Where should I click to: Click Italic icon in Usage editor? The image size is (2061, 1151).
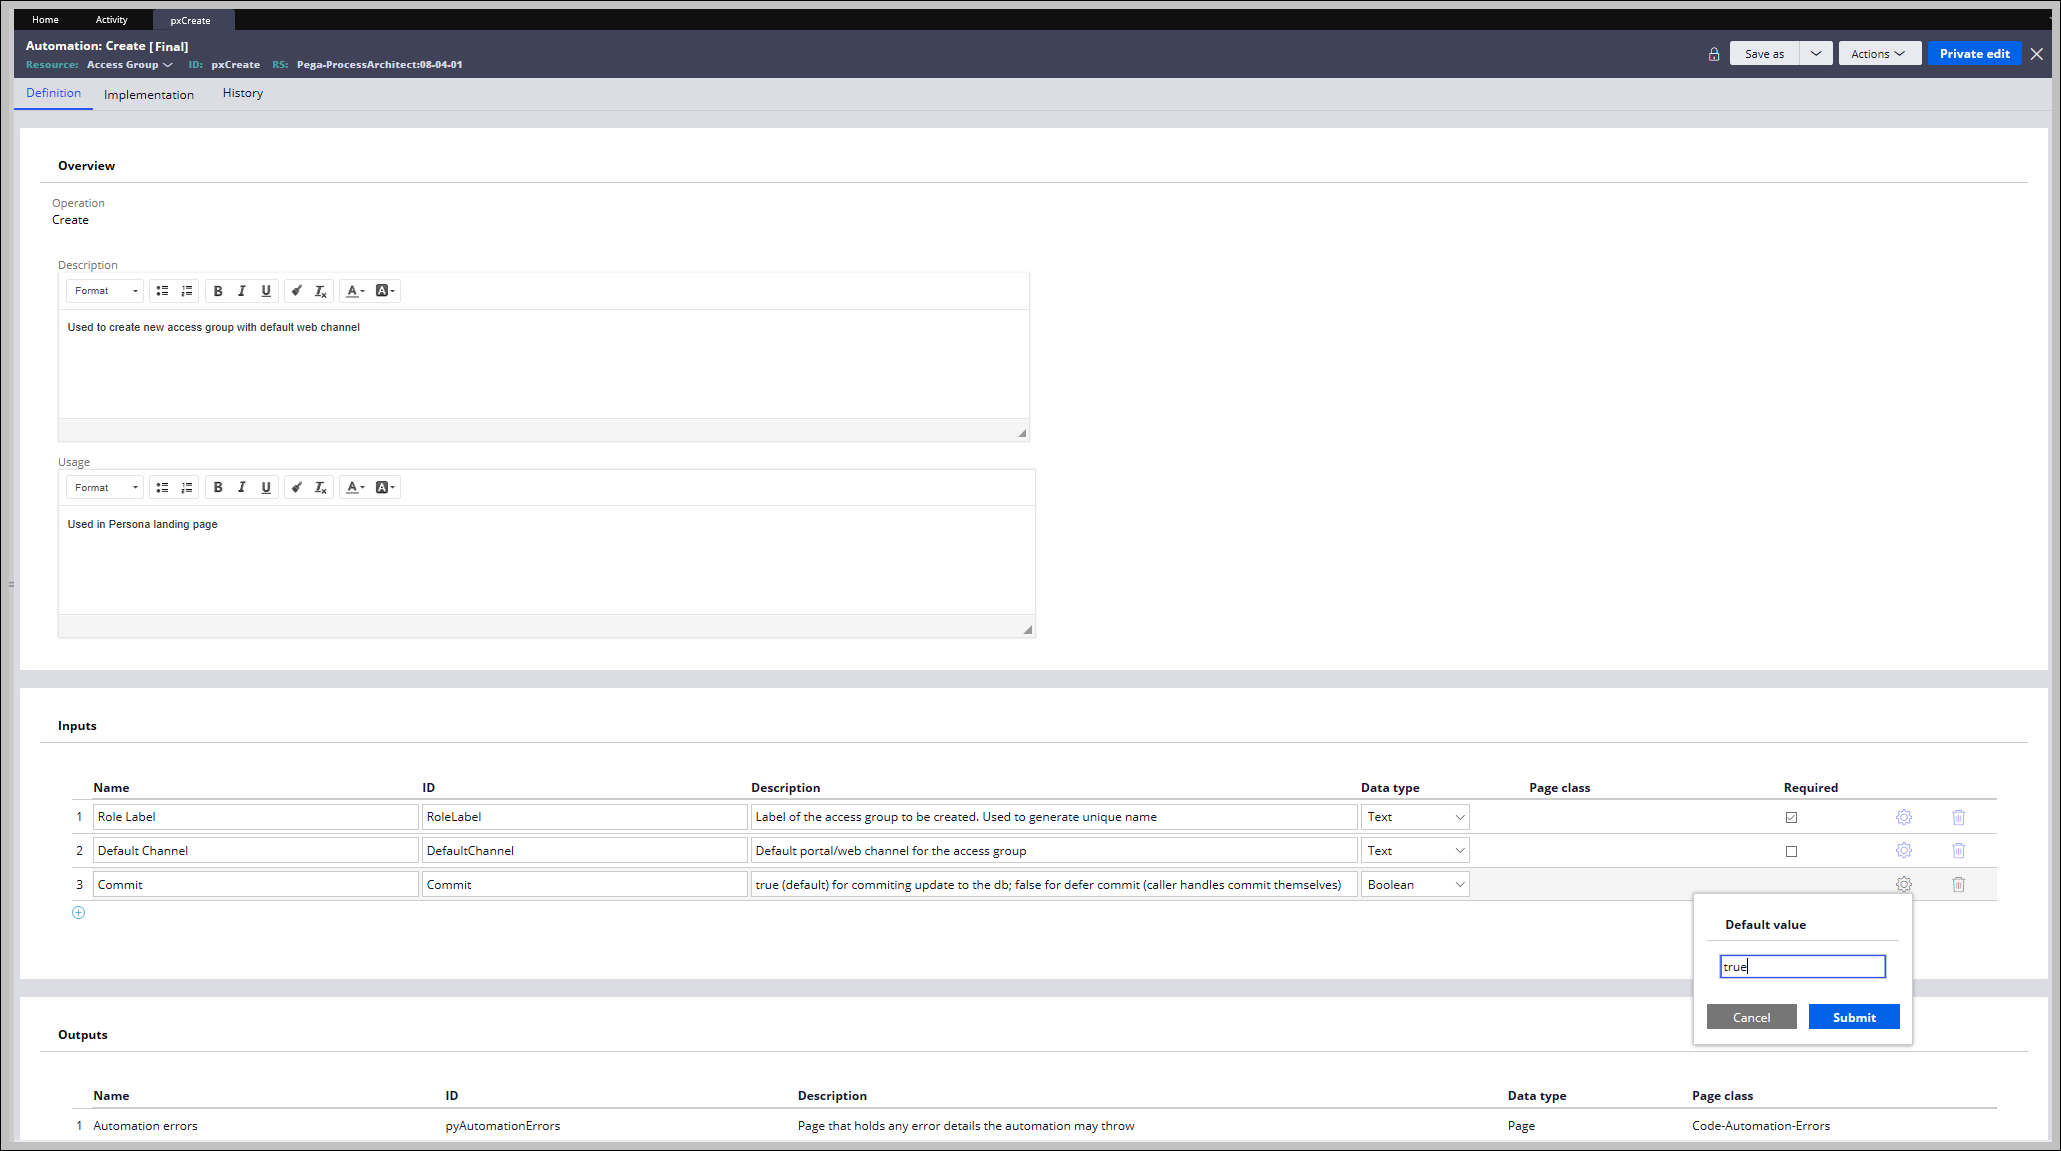point(242,488)
